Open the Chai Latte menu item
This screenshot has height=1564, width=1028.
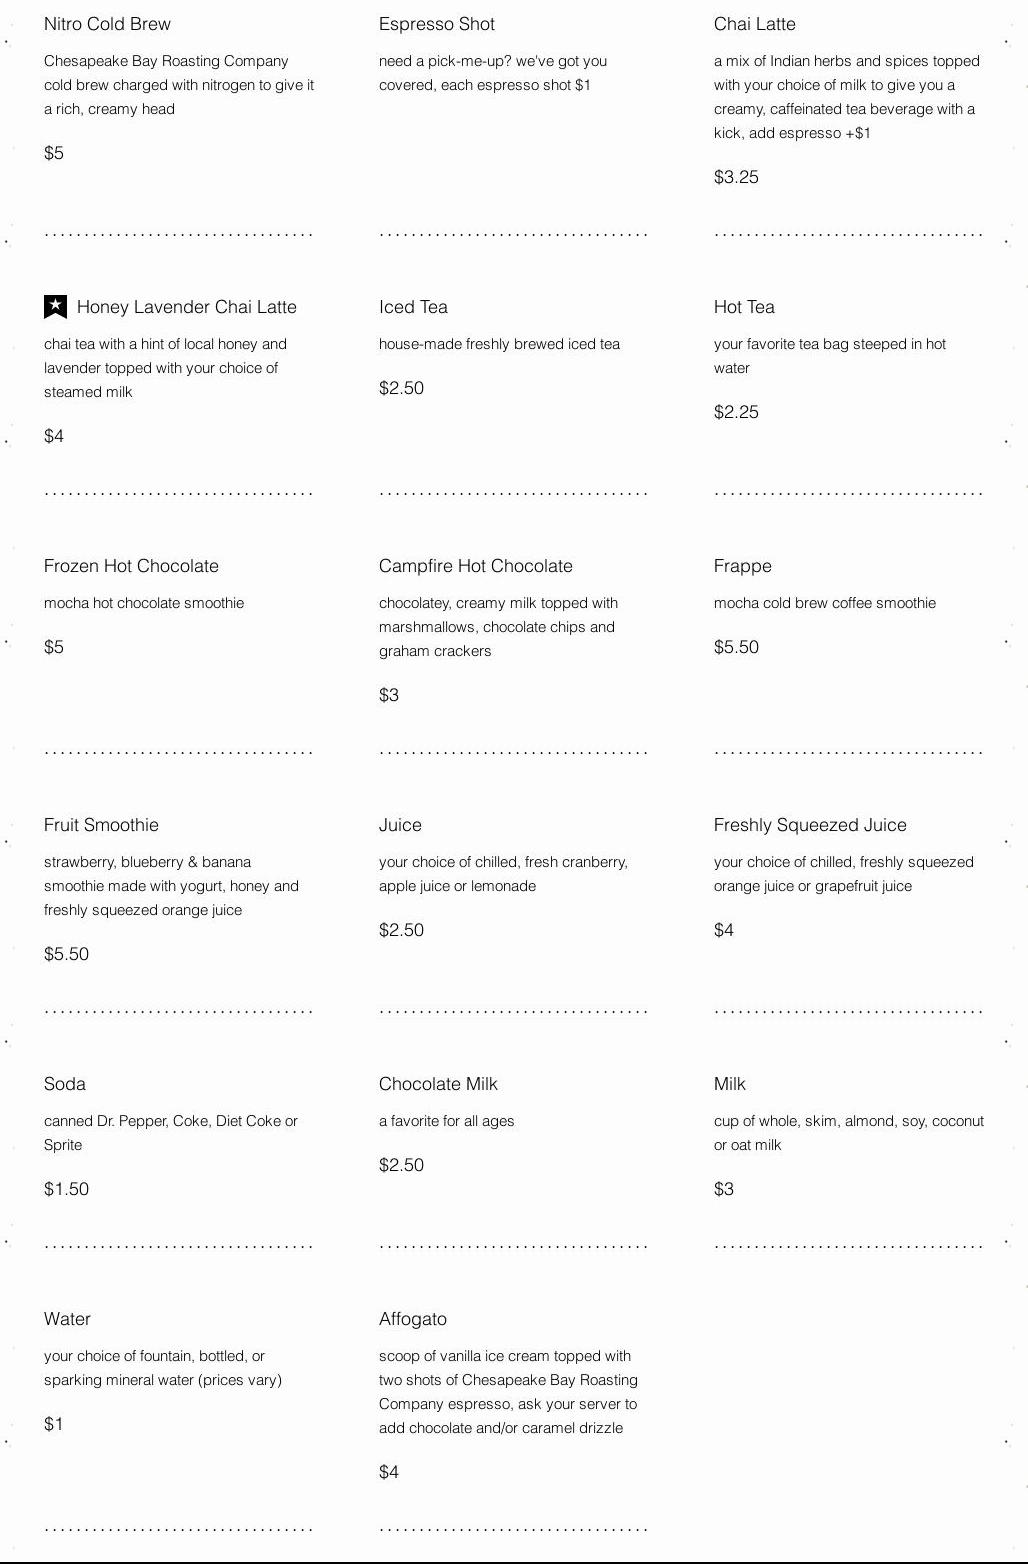(755, 24)
